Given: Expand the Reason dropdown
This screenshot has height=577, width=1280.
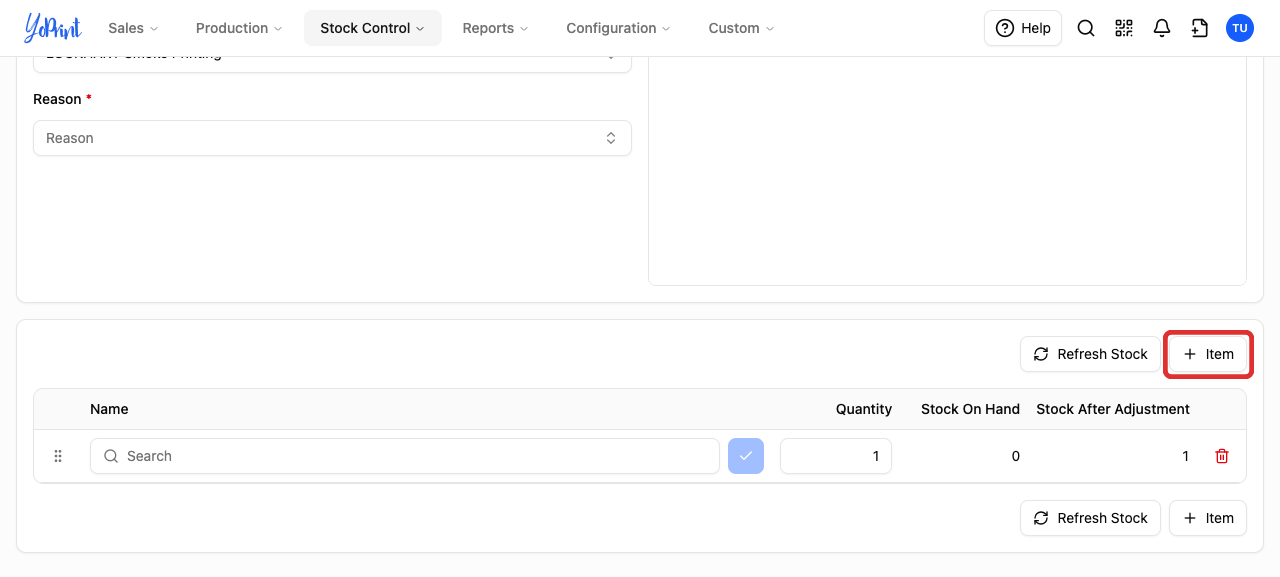Looking at the screenshot, I should [x=332, y=138].
